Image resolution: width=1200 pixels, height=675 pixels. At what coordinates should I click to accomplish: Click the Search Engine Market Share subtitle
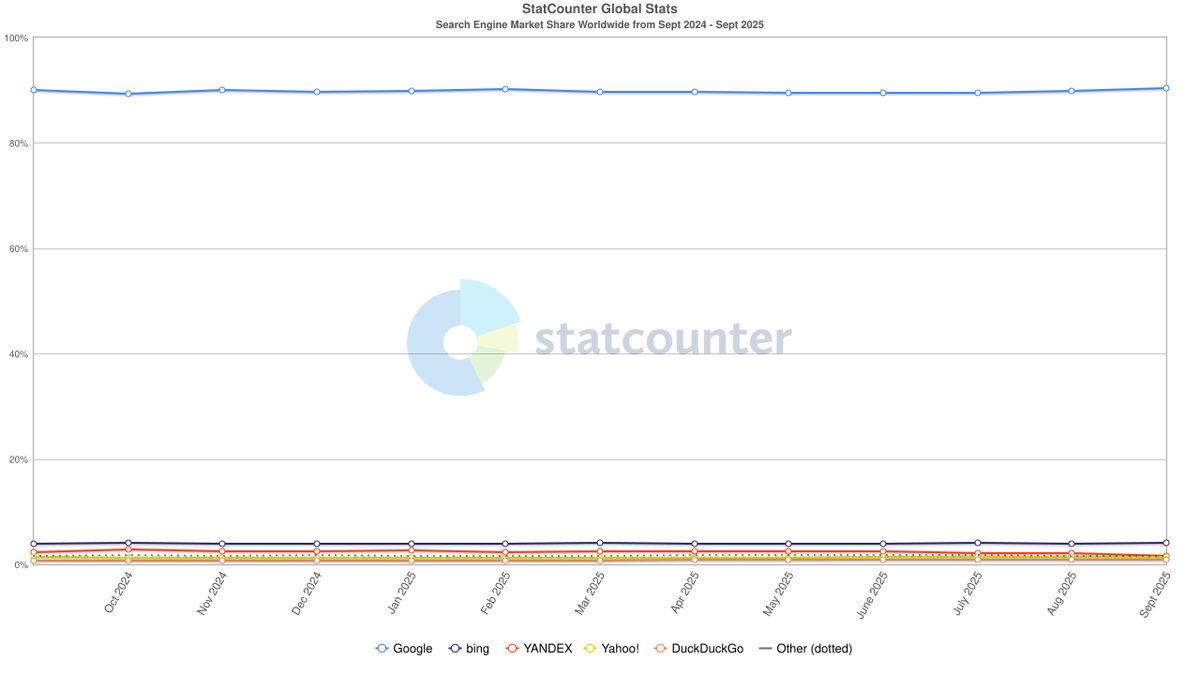[599, 24]
